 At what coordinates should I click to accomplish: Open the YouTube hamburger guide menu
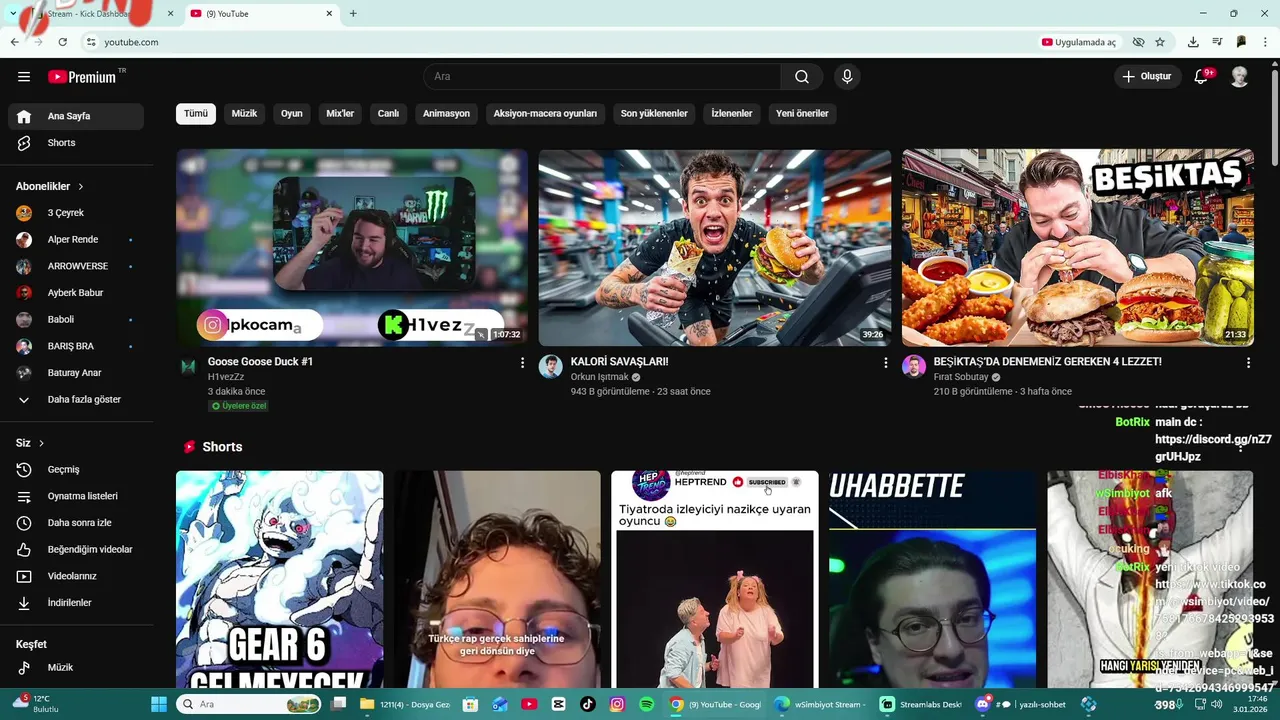24,77
